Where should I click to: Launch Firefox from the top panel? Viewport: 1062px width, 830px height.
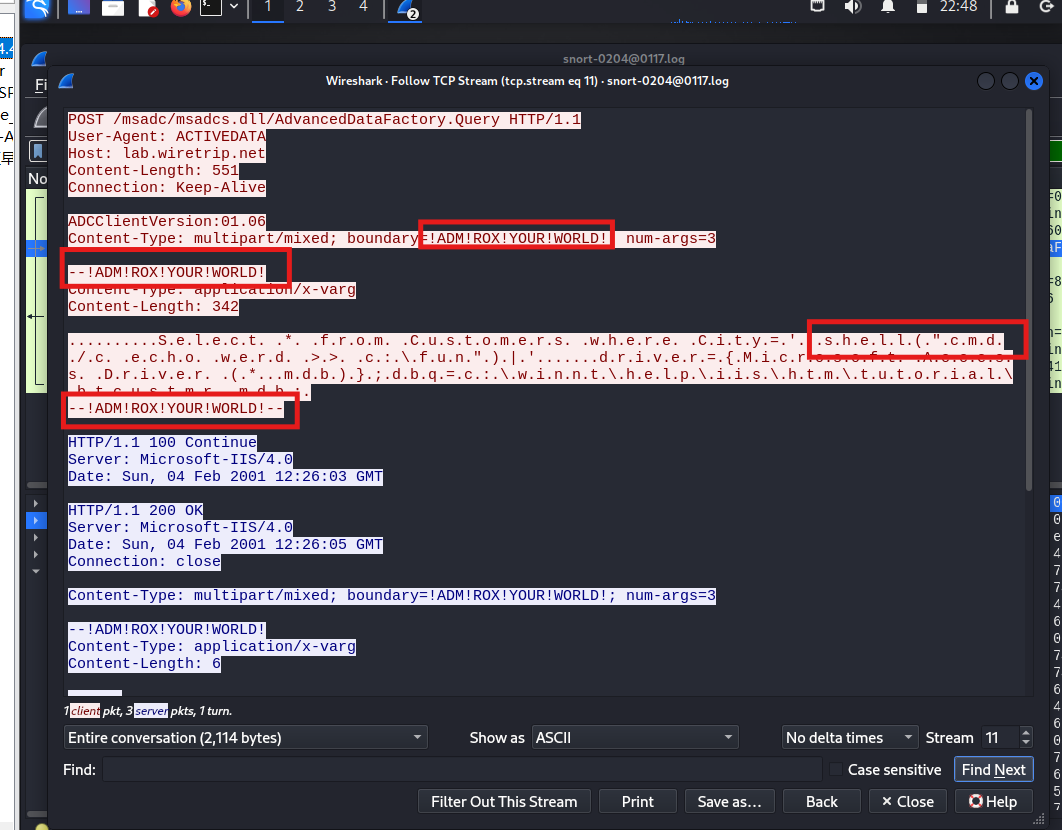180,8
